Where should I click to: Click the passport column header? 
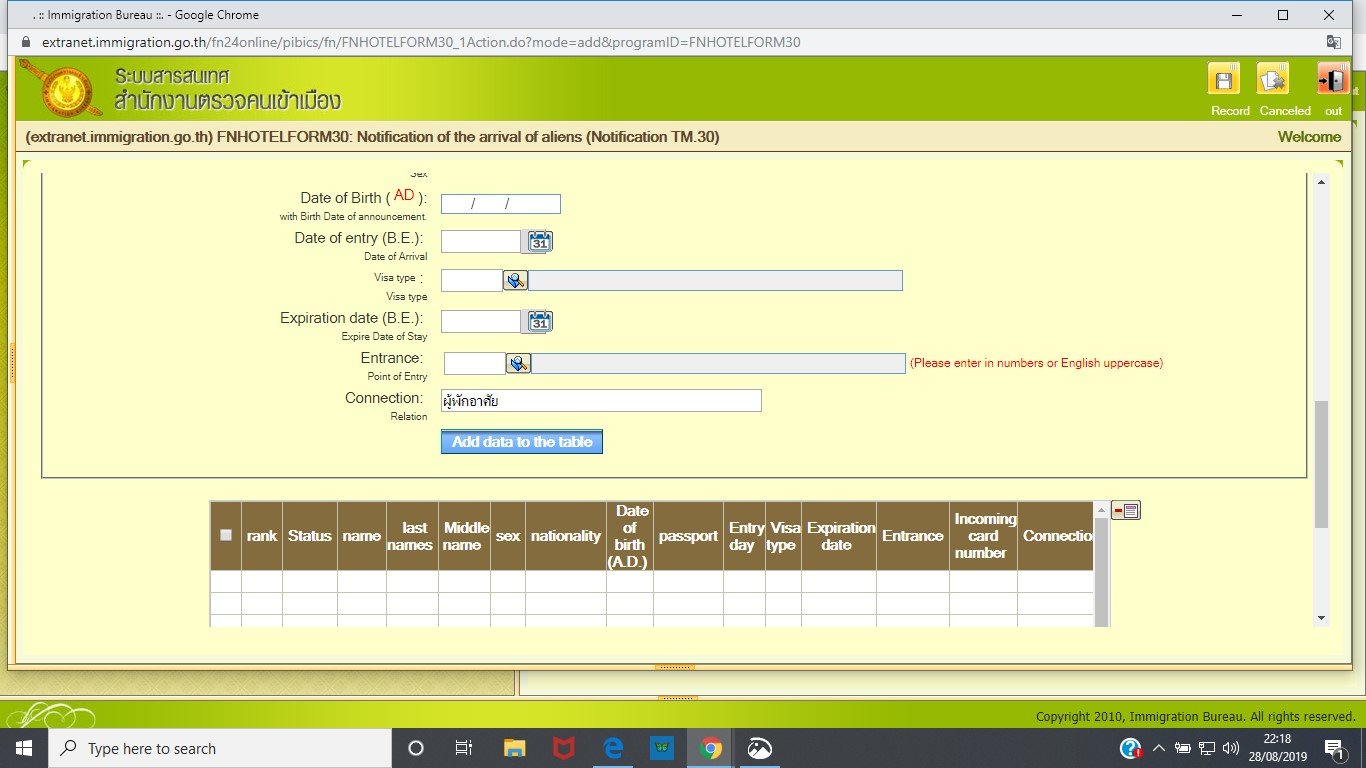(x=688, y=536)
